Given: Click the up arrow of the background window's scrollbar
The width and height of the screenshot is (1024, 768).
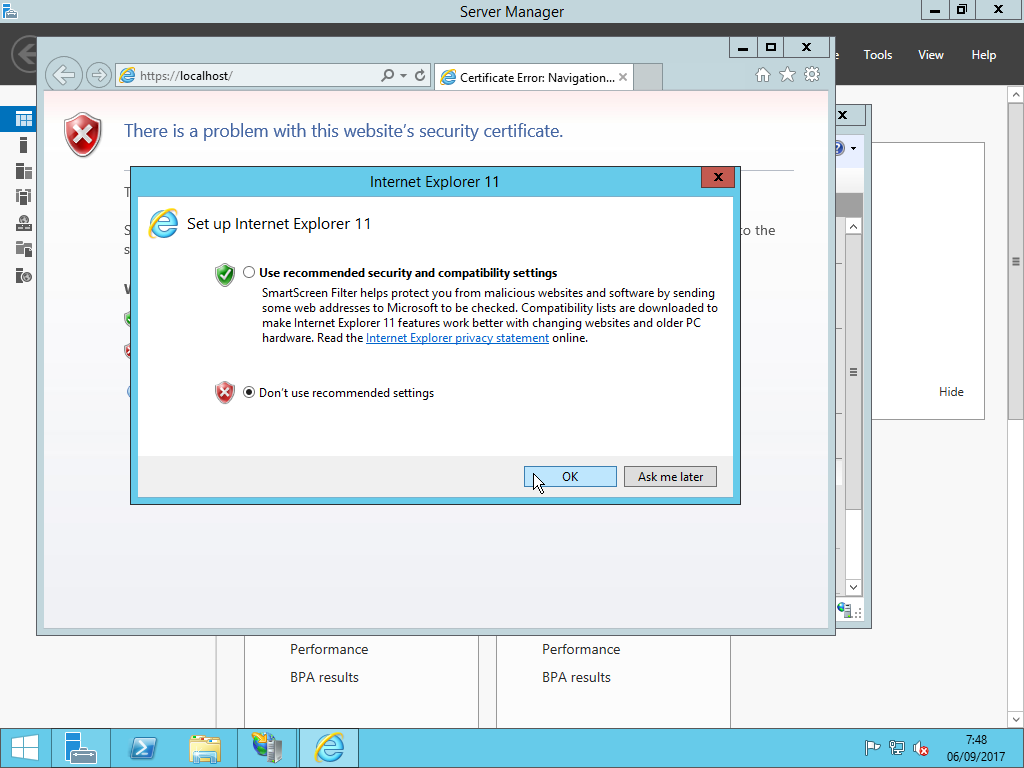Looking at the screenshot, I should click(x=853, y=226).
